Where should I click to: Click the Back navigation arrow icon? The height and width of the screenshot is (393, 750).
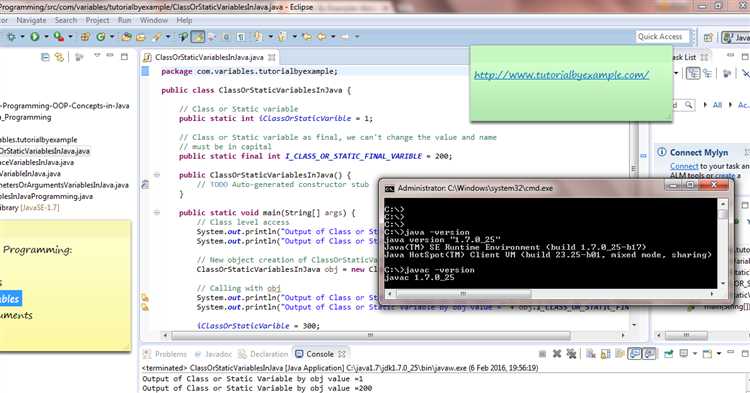pyautogui.click(x=321, y=37)
